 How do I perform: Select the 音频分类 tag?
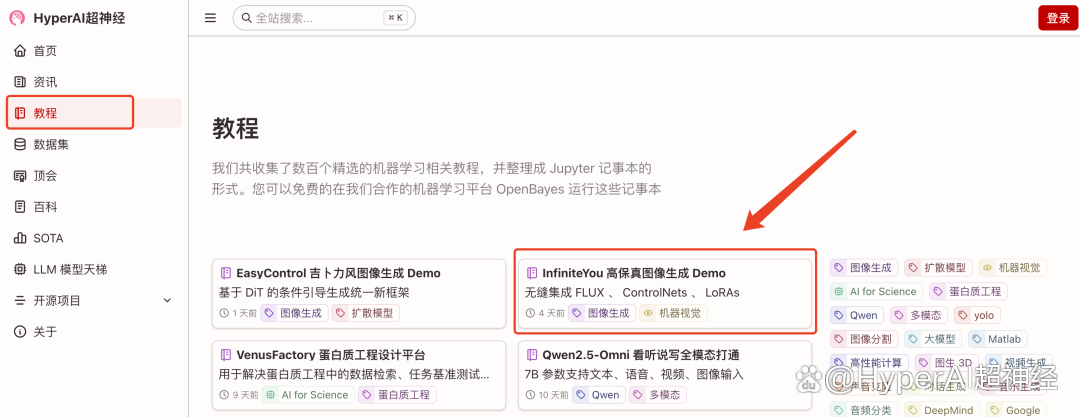coord(864,410)
